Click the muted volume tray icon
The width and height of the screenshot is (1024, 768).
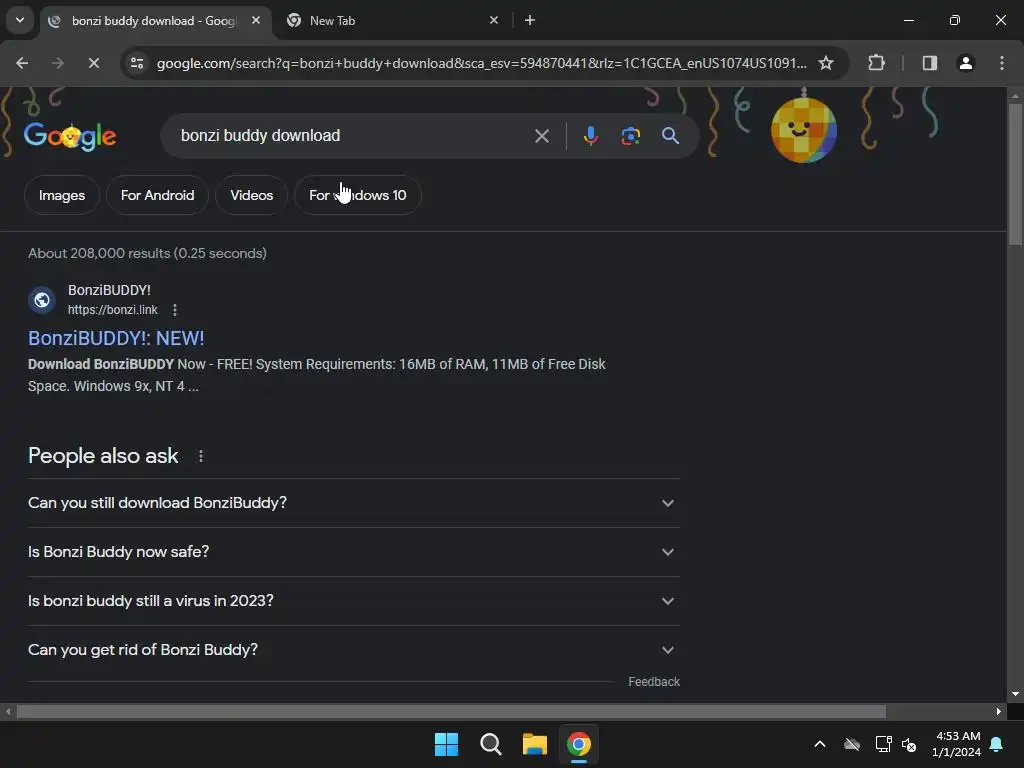tap(909, 744)
